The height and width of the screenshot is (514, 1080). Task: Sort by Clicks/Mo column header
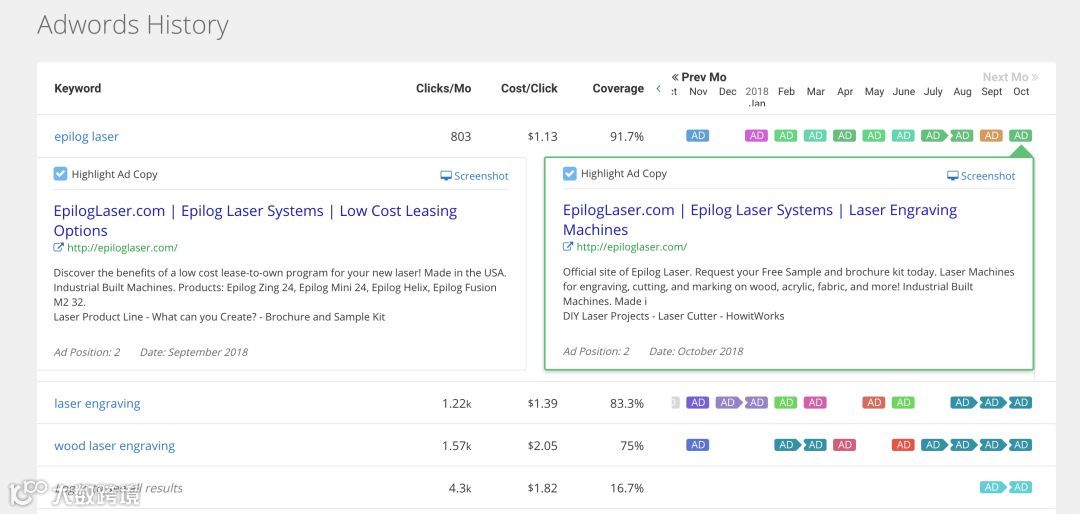click(x=444, y=88)
